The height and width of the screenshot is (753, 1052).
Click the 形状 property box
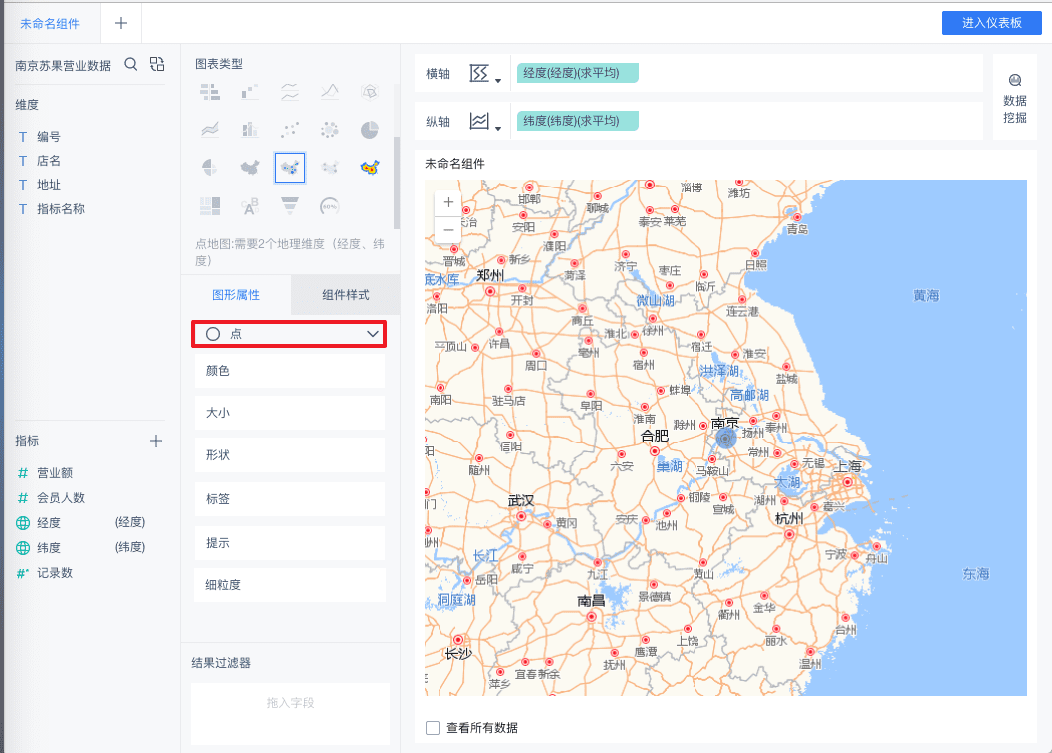click(290, 454)
